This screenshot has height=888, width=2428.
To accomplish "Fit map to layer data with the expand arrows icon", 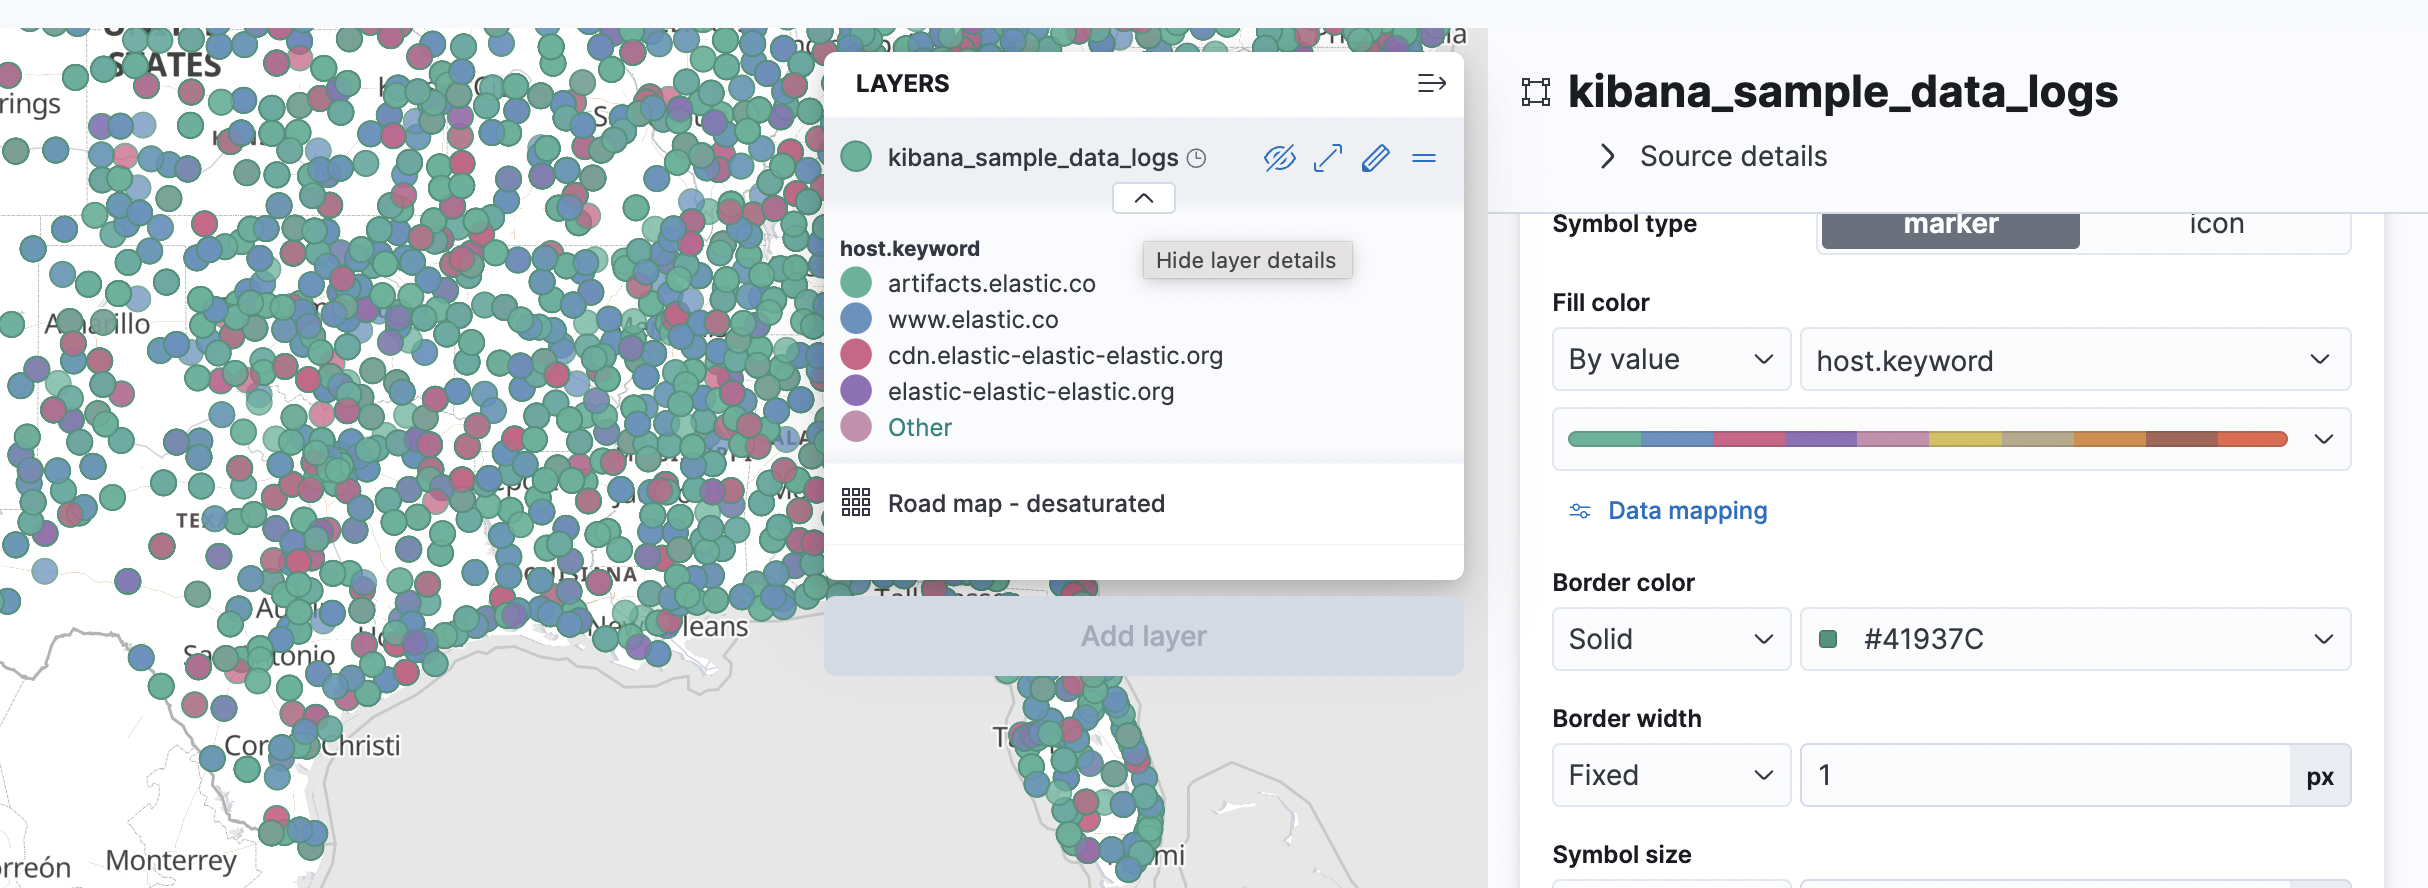I will [x=1327, y=158].
